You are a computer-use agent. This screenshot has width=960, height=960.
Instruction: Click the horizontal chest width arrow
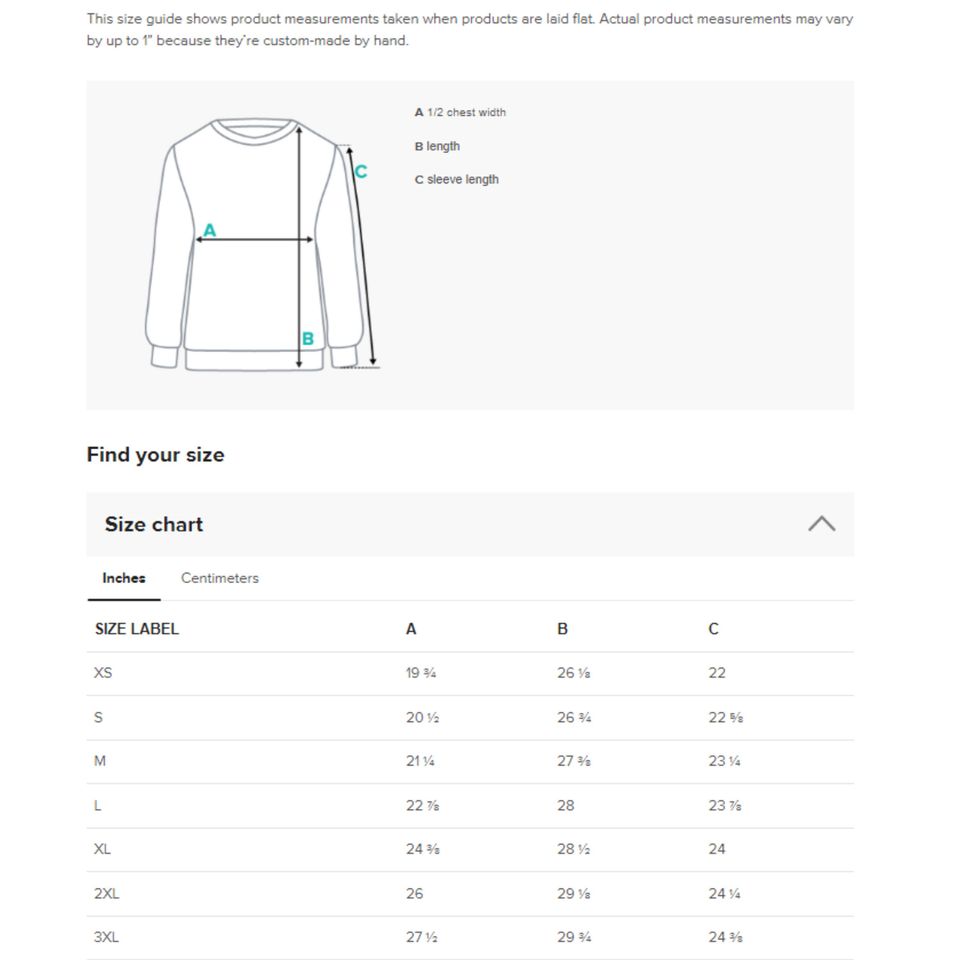click(x=255, y=240)
